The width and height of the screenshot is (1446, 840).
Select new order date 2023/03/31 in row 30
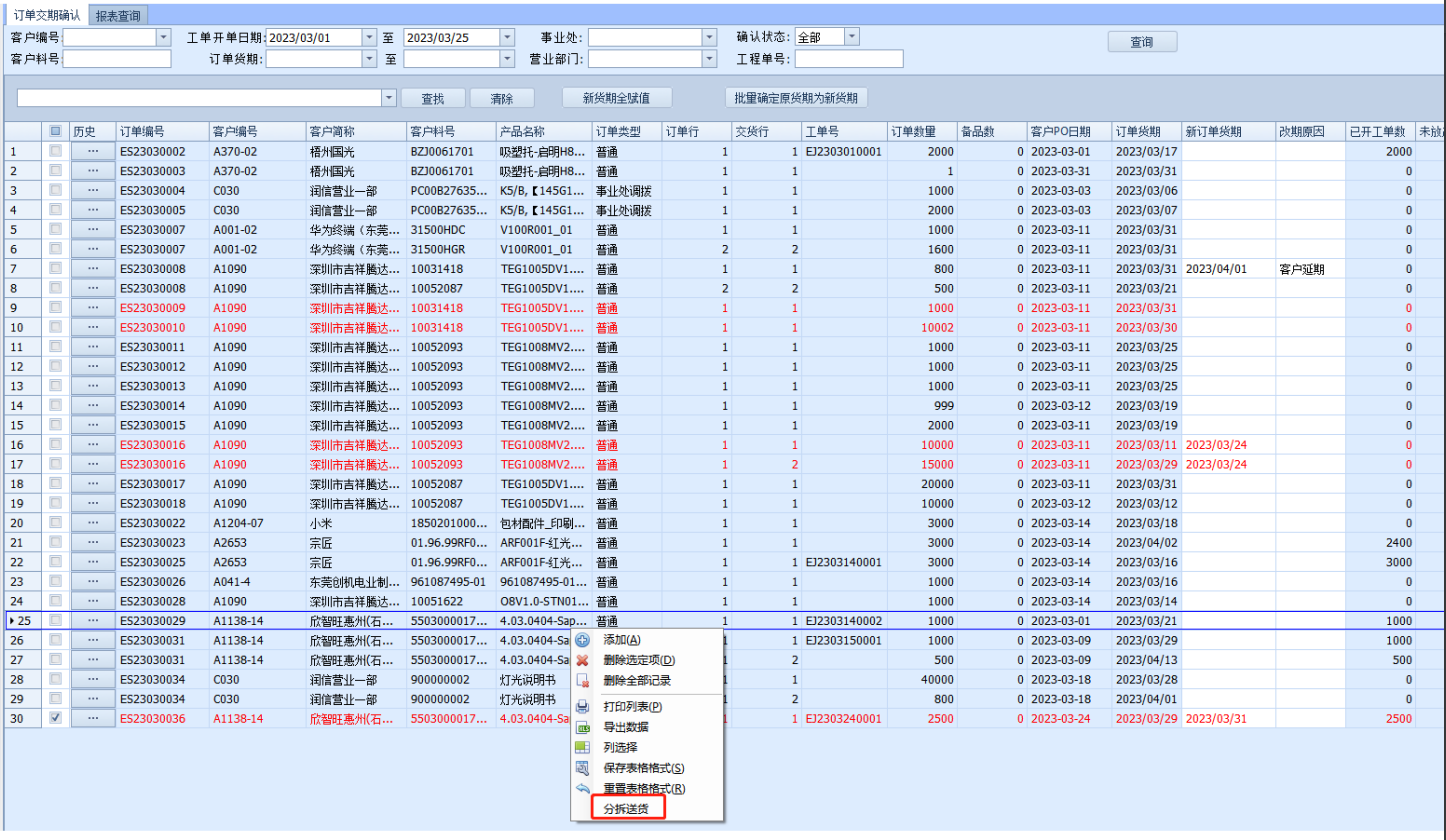pyautogui.click(x=1228, y=718)
